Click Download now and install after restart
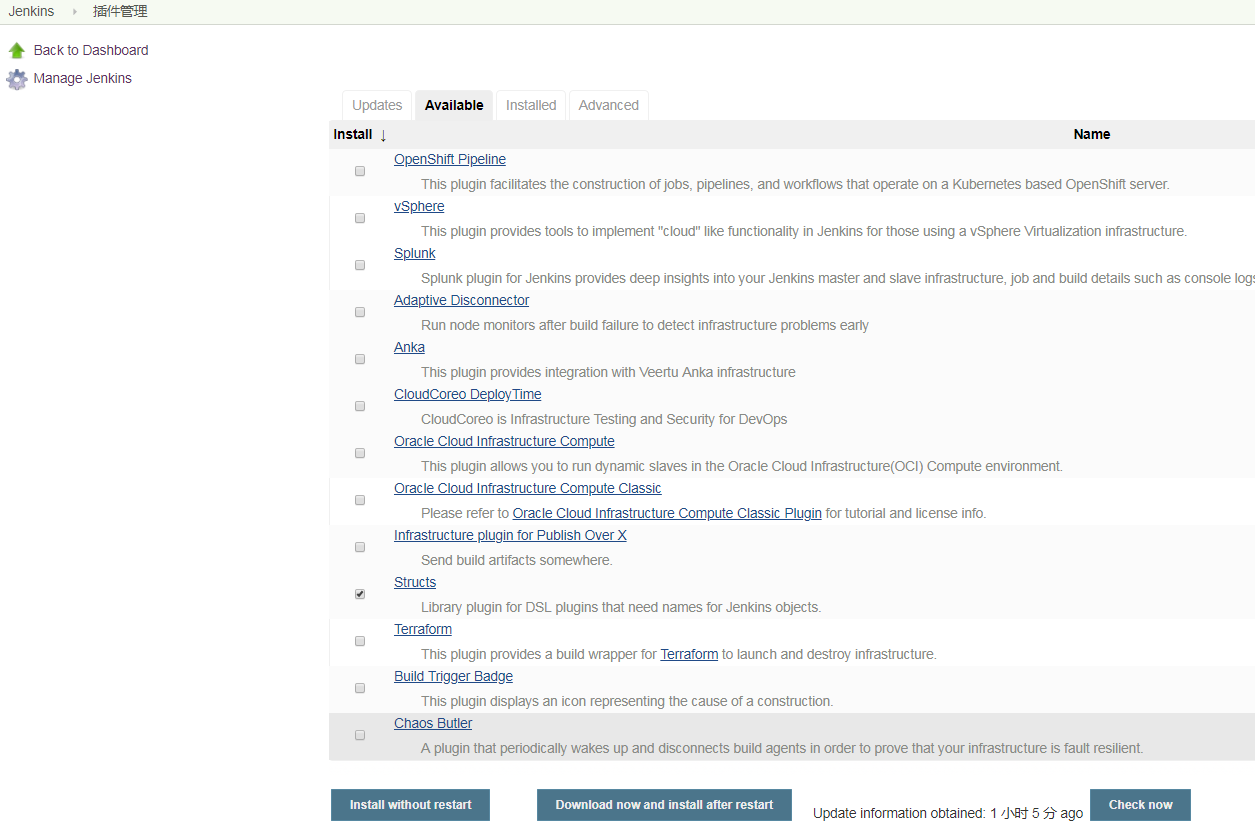1255x837 pixels. coord(664,804)
